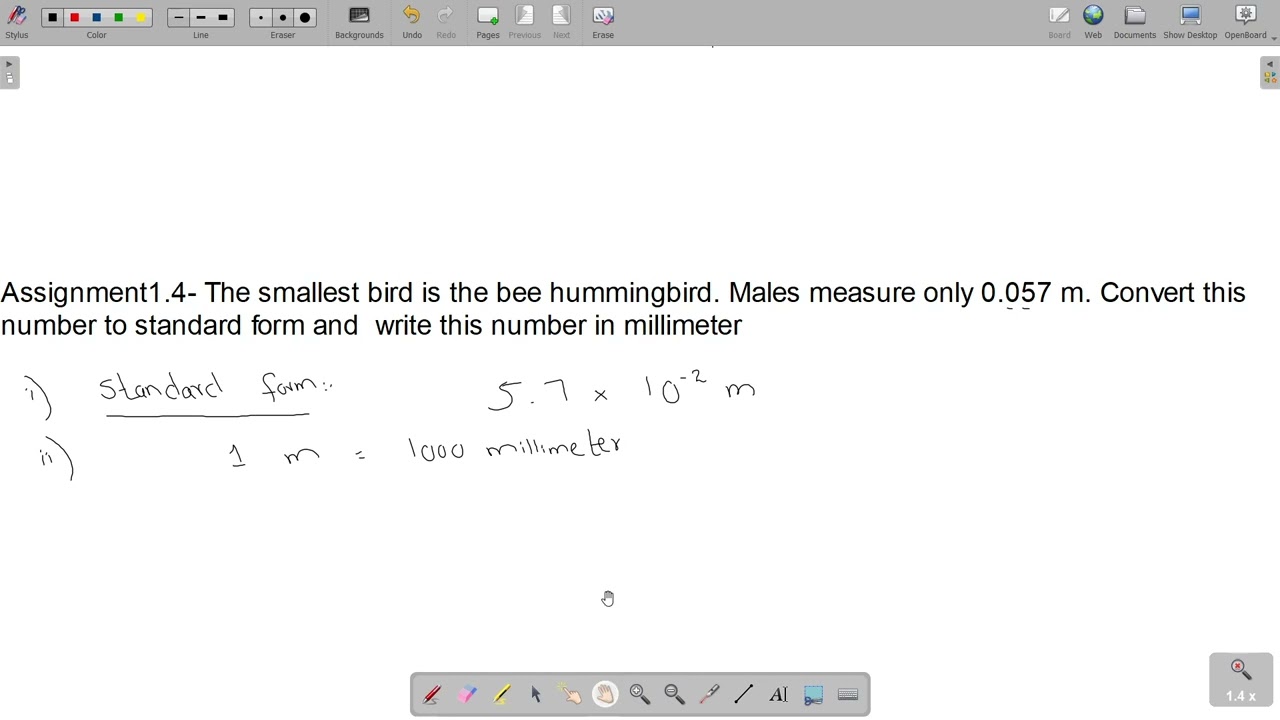Select the draw Line tool
The height and width of the screenshot is (720, 1280).
pyautogui.click(x=744, y=695)
